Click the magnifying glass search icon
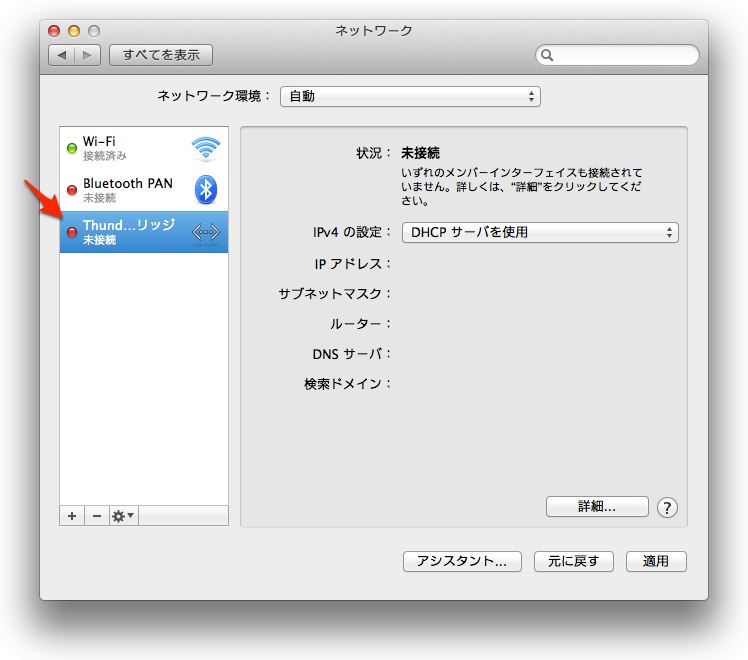748x660 pixels. coord(547,55)
